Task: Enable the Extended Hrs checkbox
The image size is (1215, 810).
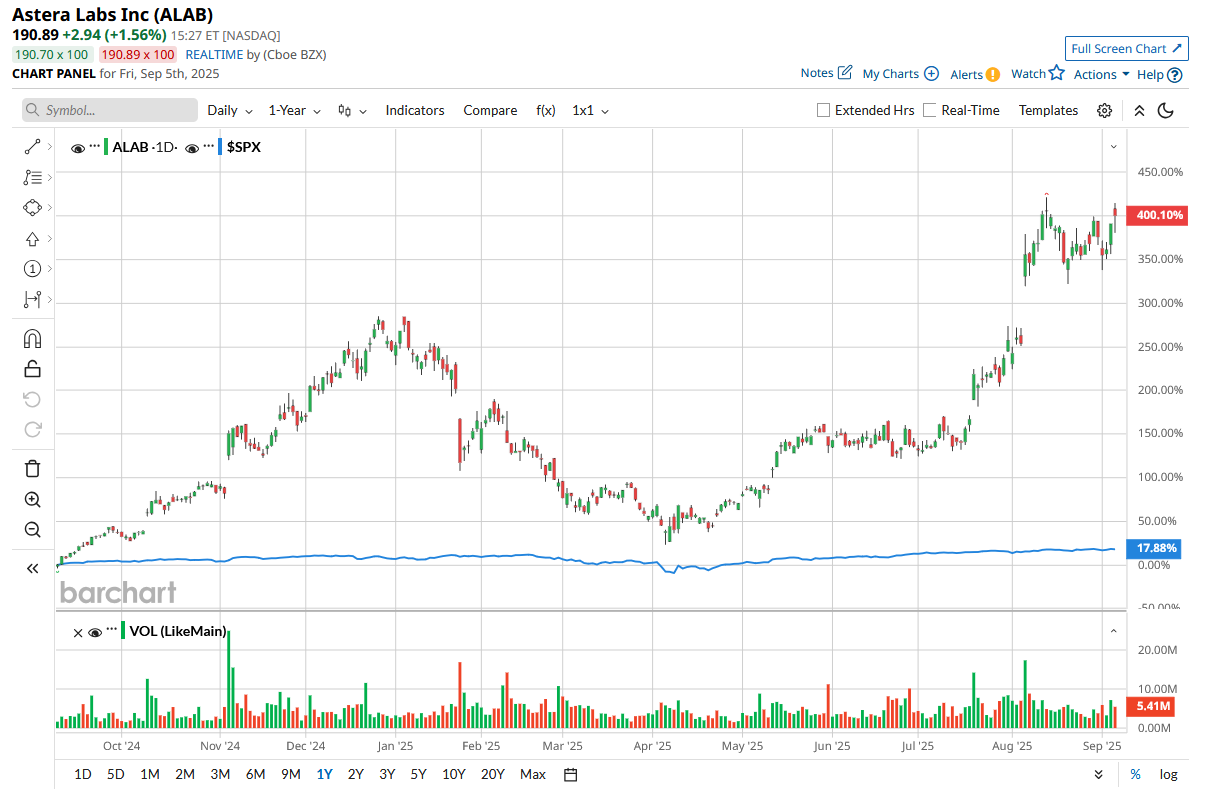Action: 824,111
